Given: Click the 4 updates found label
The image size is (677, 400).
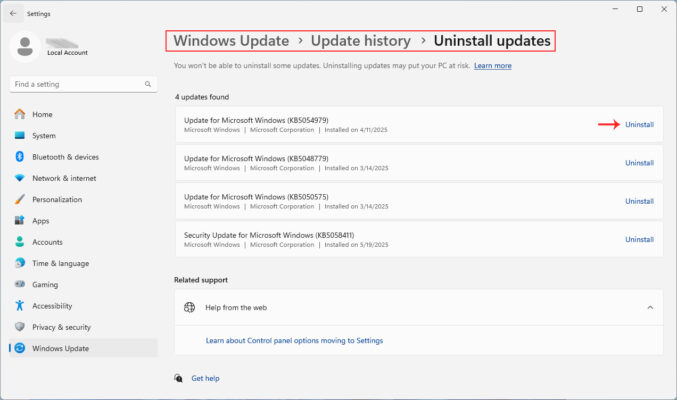Looking at the screenshot, I should (x=202, y=97).
